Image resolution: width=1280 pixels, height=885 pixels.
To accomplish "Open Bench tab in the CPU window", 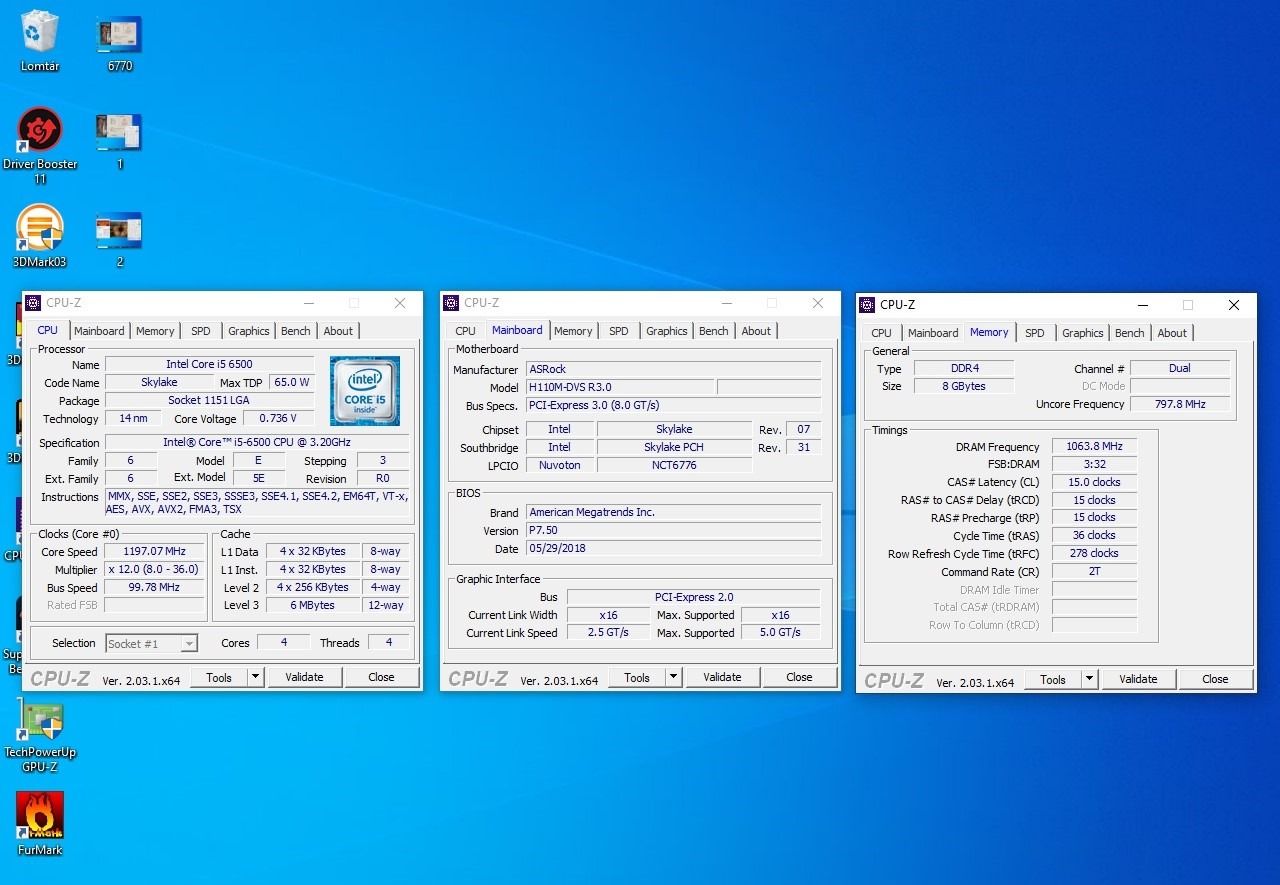I will point(296,331).
